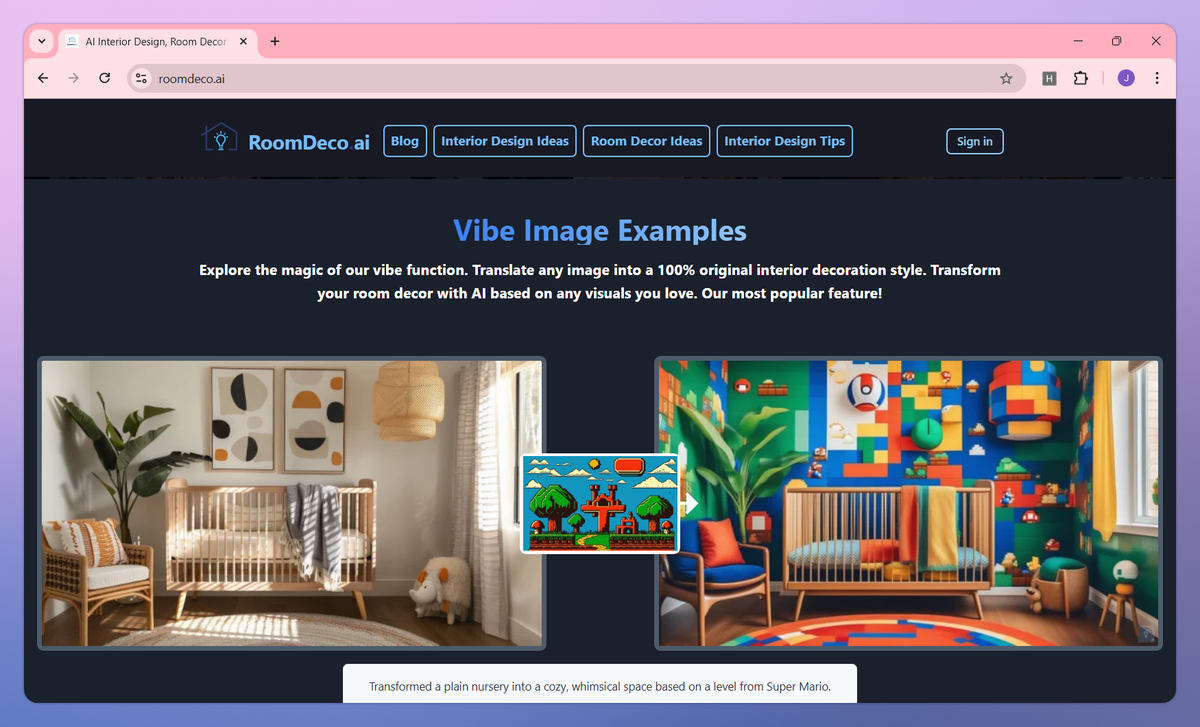
Task: Open Chrome's three-dot menu
Action: pos(1157,77)
